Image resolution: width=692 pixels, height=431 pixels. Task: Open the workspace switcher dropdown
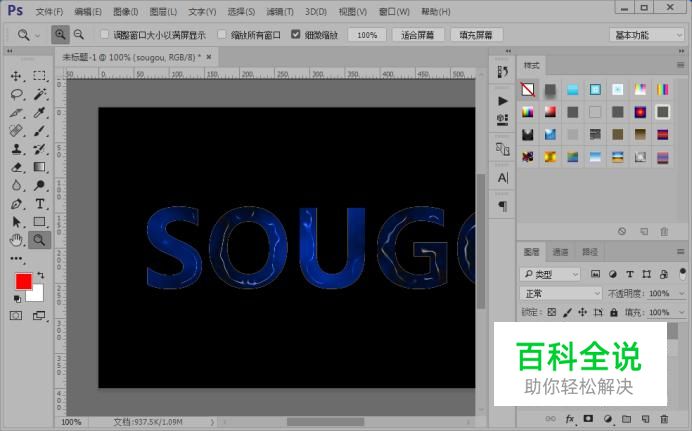click(647, 35)
